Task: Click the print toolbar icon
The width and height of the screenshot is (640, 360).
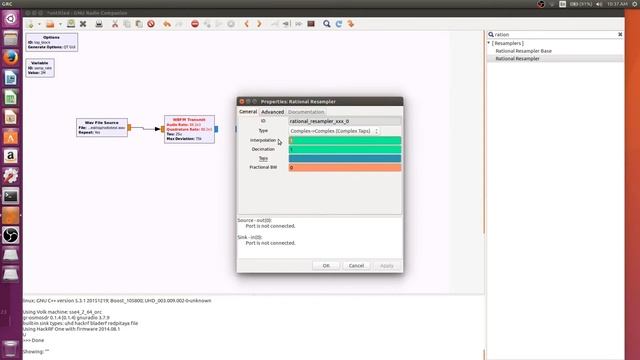Action: 99,24
